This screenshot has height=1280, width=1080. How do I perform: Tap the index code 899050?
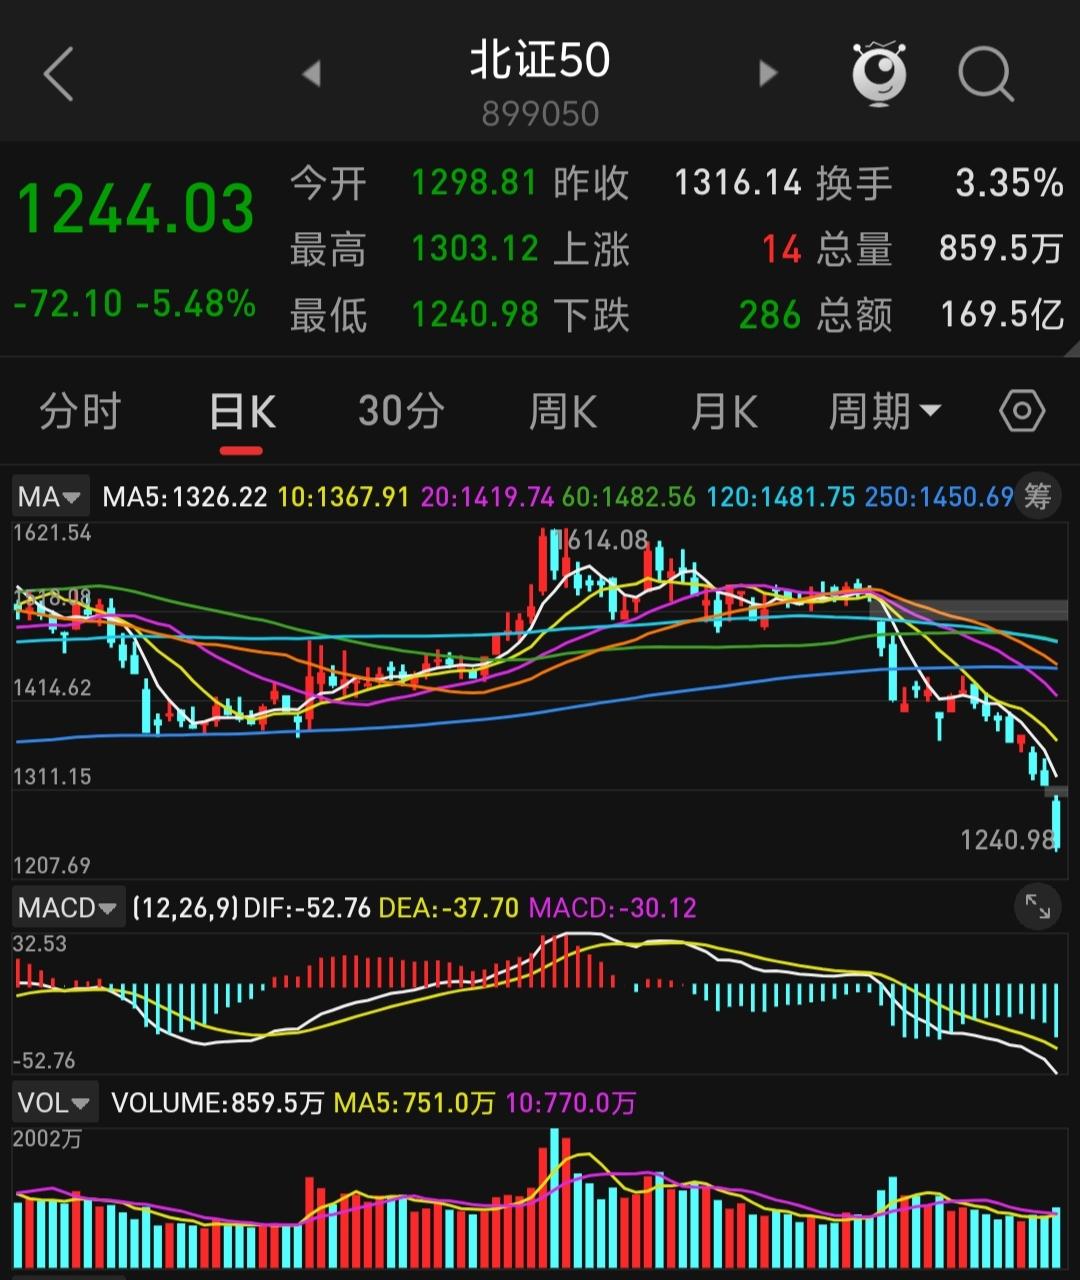coord(540,114)
